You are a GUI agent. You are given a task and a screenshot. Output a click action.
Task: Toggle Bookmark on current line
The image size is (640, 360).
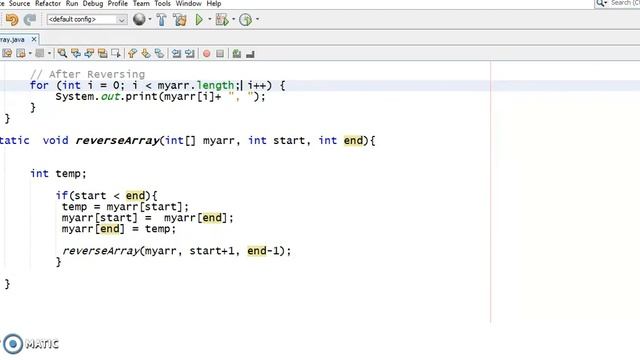coord(159,53)
